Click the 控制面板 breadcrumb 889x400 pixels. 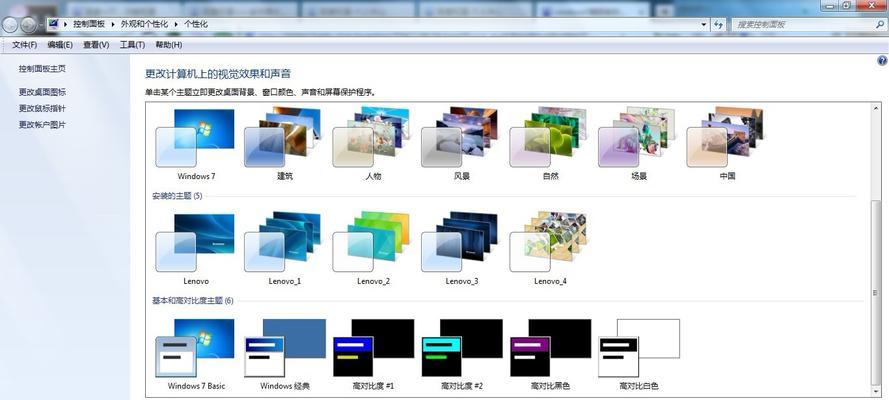[88, 24]
